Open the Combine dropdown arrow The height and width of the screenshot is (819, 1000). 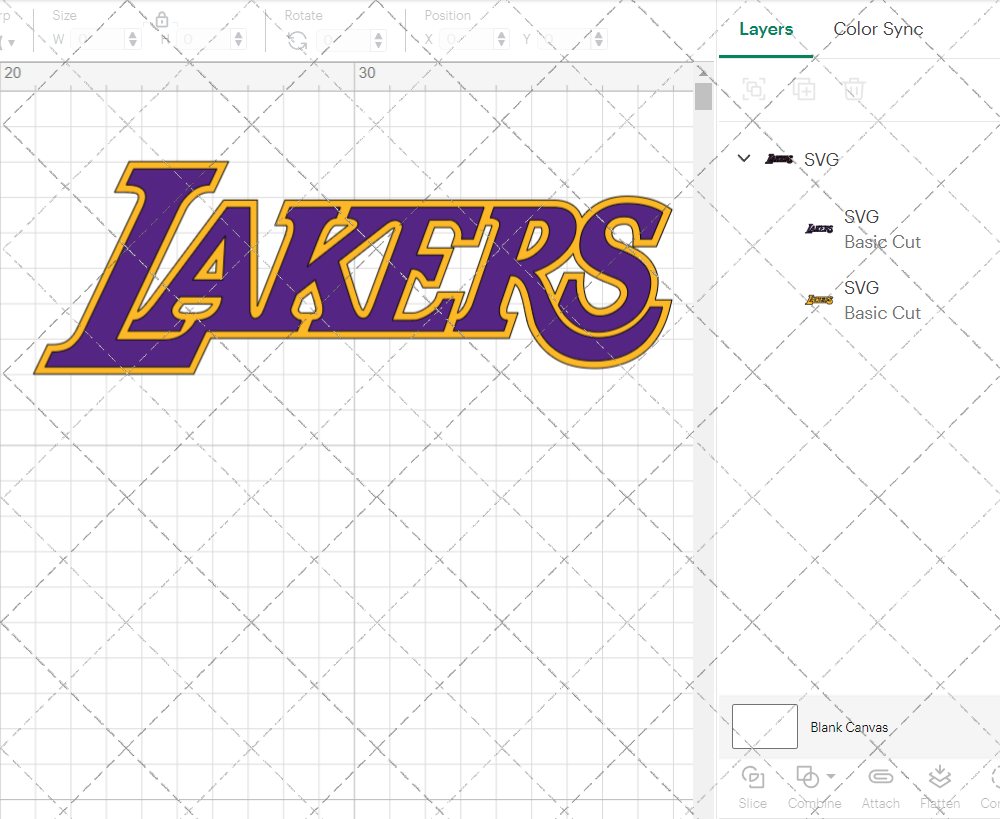[x=831, y=776]
